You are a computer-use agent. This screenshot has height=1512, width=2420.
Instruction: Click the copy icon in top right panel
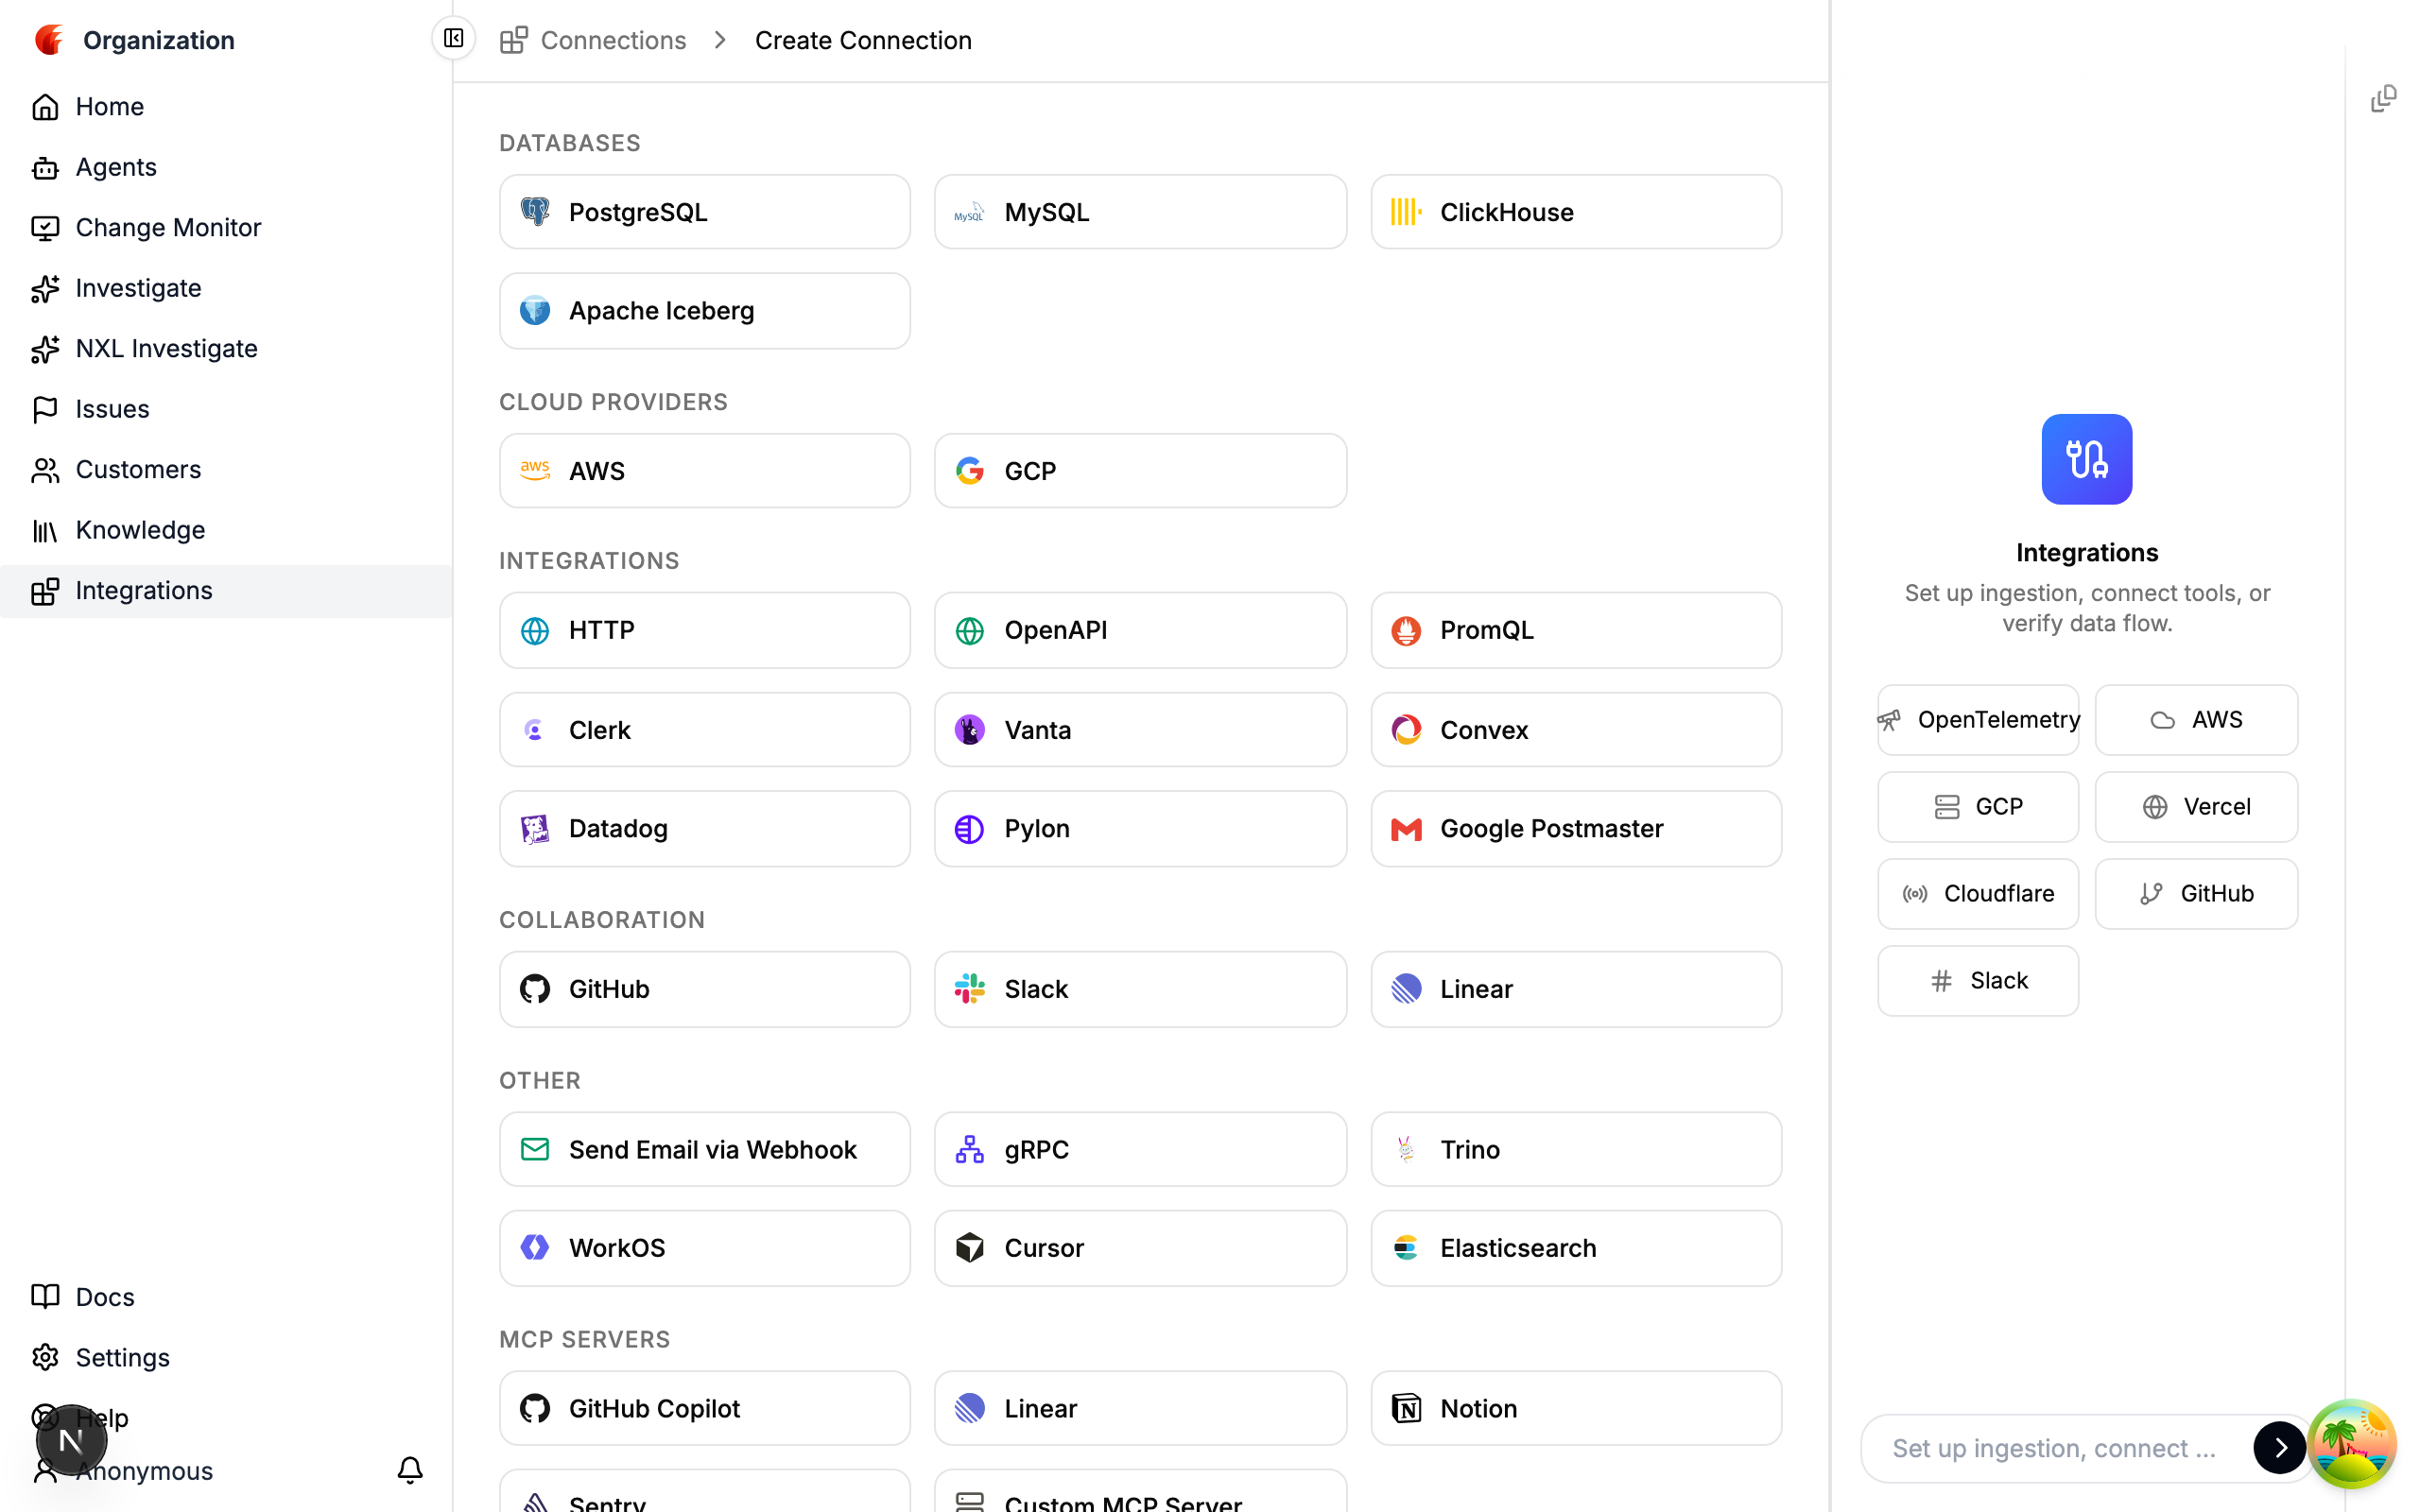[2385, 97]
